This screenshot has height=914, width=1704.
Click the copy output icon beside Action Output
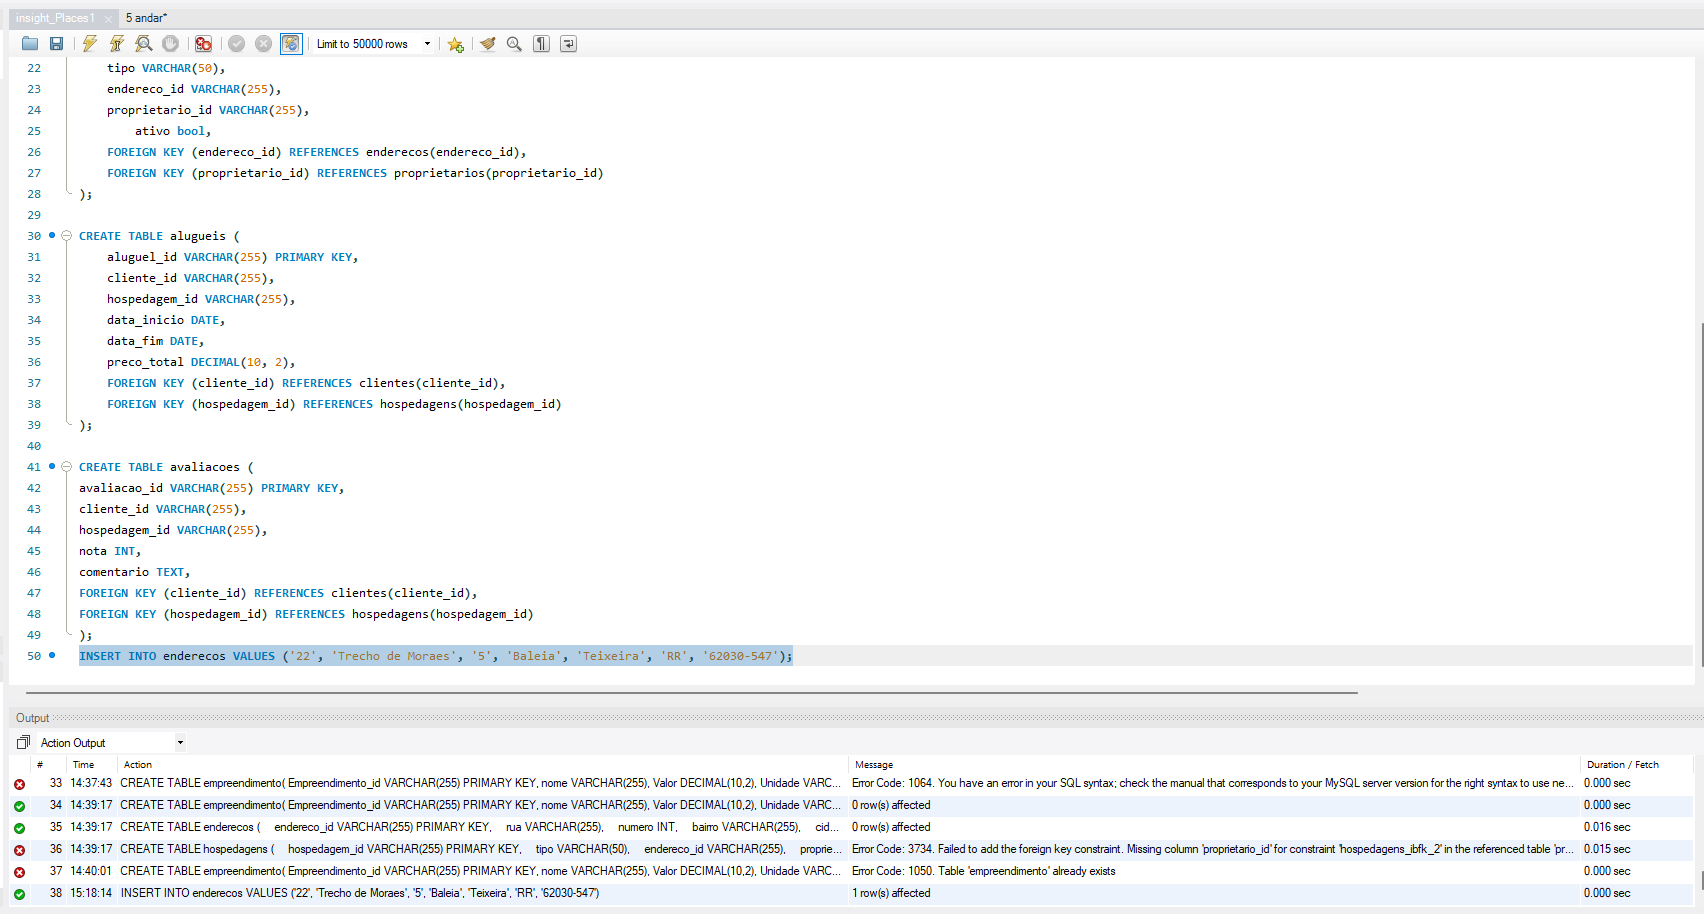tap(23, 742)
